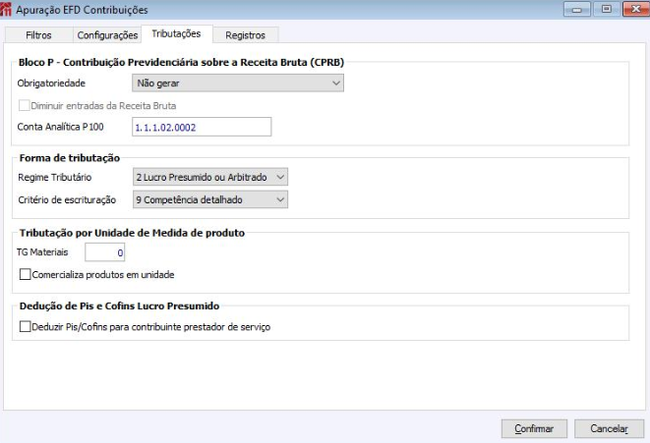Go to the Registros tab
Image resolution: width=650 pixels, height=443 pixels.
click(245, 35)
